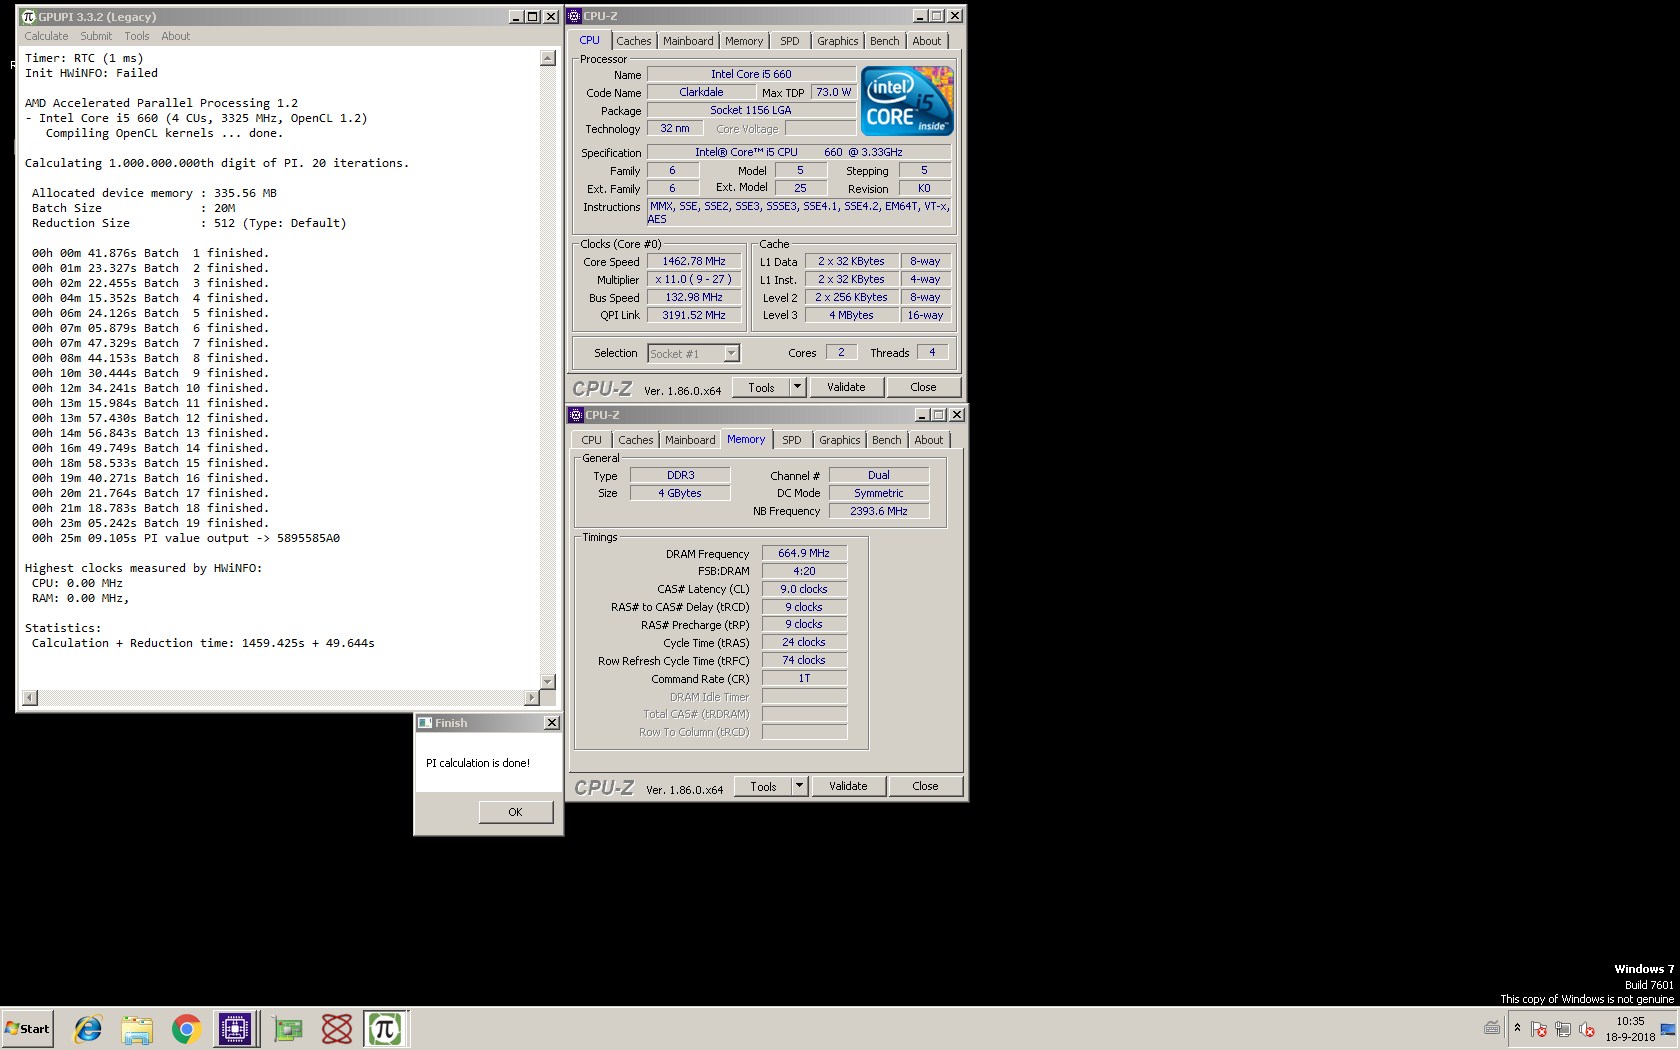Switch to Caches tab in upper CPU-Z

pyautogui.click(x=634, y=41)
